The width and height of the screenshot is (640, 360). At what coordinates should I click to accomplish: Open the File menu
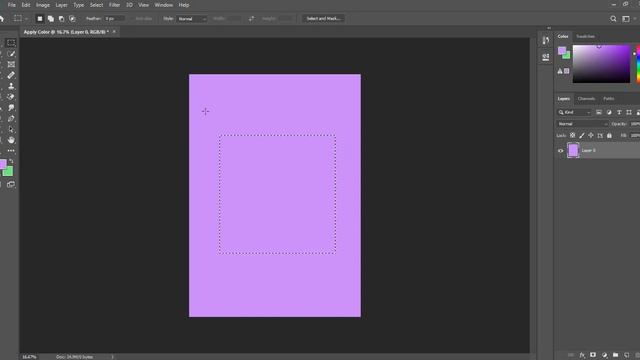12,5
